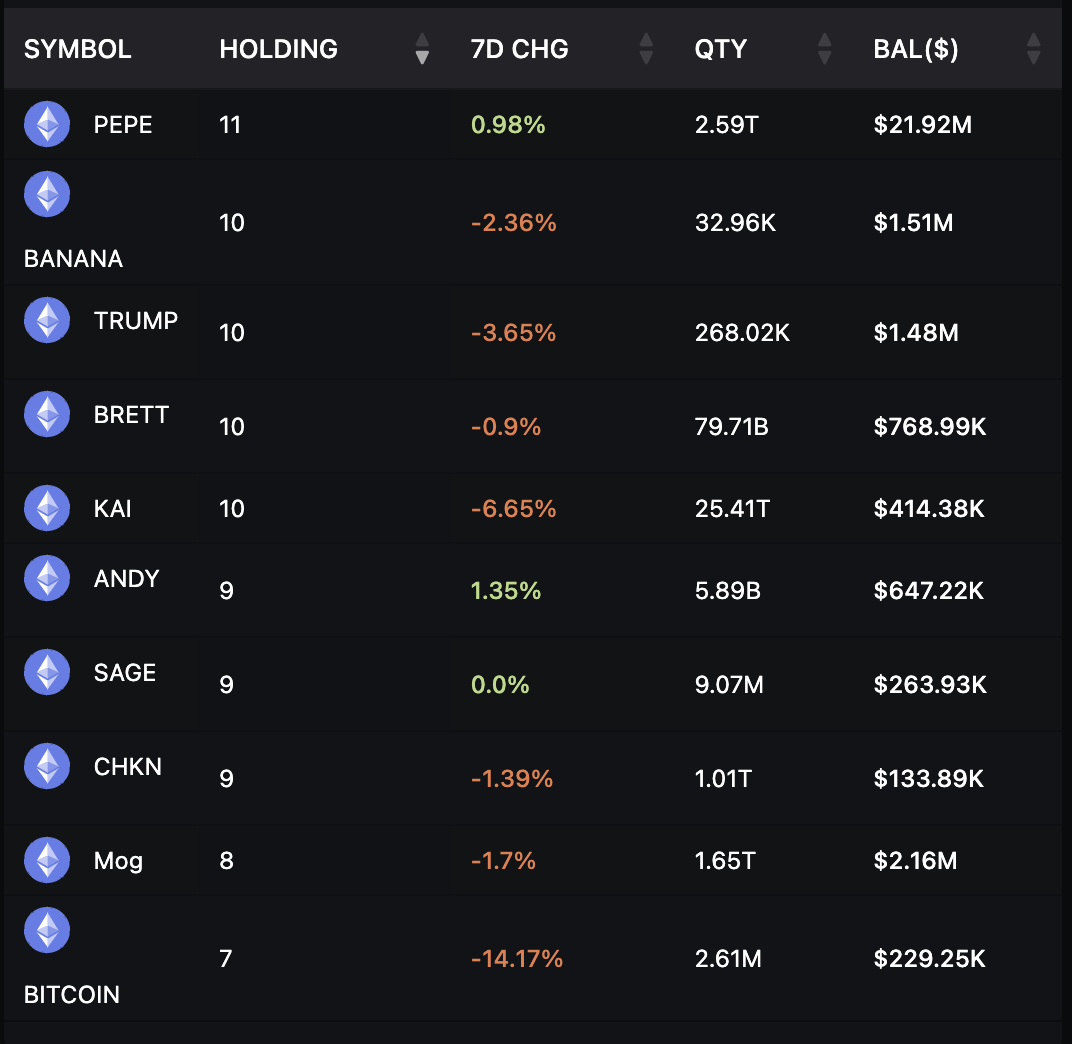Viewport: 1072px width, 1044px height.
Task: Sort by BAL($) using its sort arrows
Action: 1034,49
